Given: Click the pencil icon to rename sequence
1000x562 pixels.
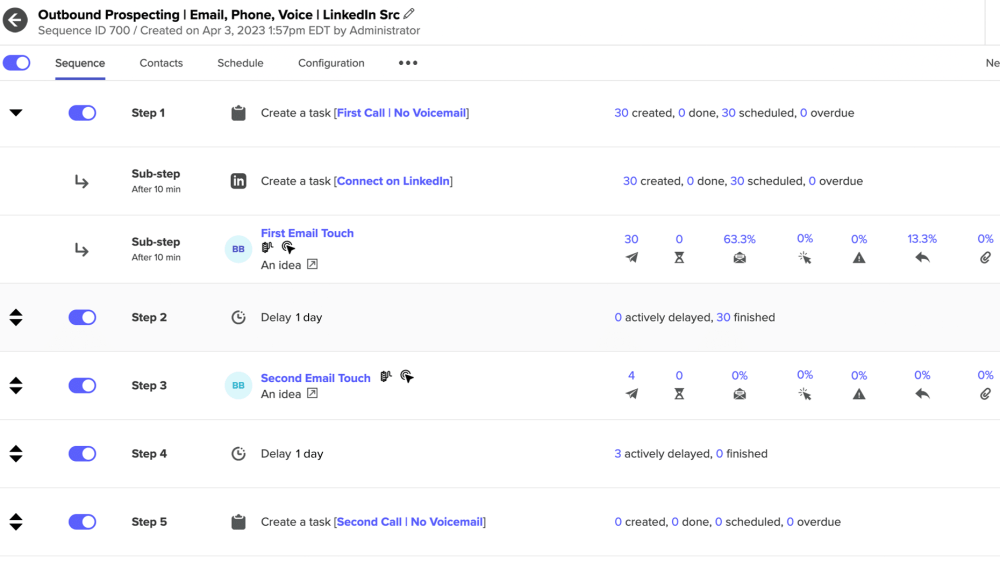Looking at the screenshot, I should click(409, 14).
